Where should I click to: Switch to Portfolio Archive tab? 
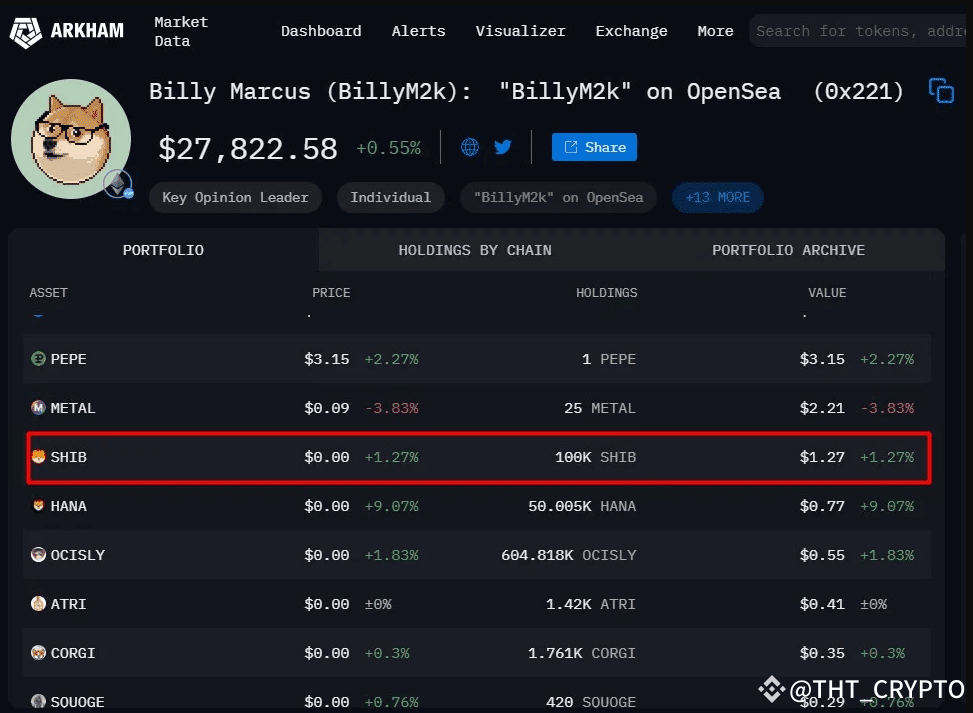click(x=788, y=250)
